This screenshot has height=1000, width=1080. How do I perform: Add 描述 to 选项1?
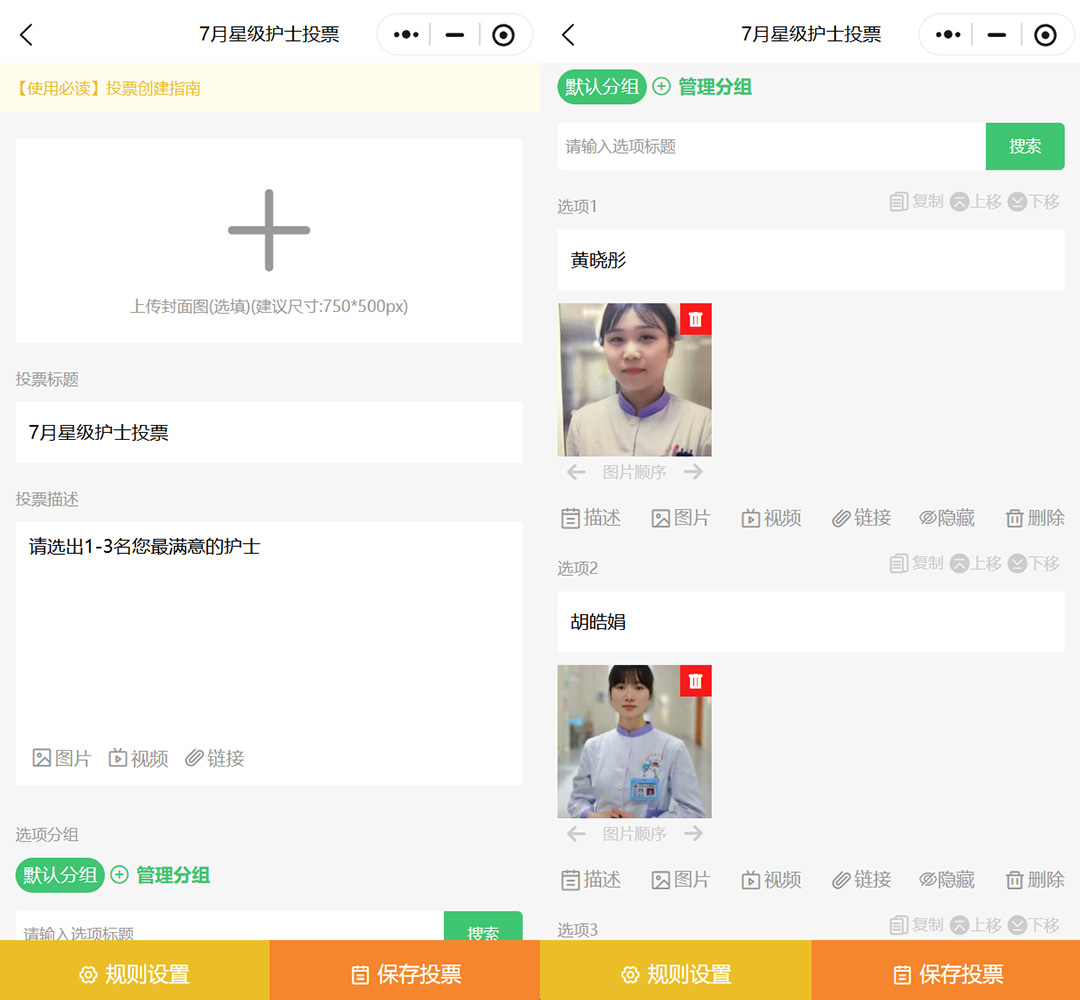pos(591,518)
